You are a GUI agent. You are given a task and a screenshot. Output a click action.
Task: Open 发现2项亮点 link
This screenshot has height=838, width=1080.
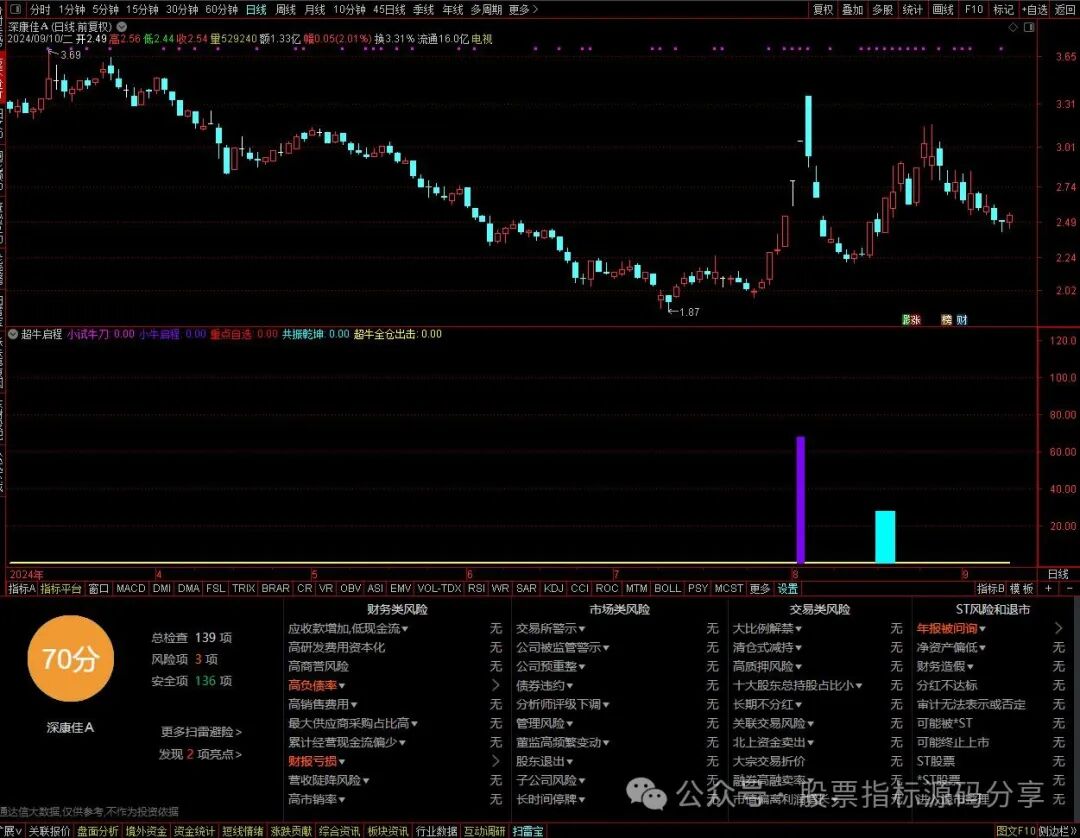pyautogui.click(x=200, y=755)
